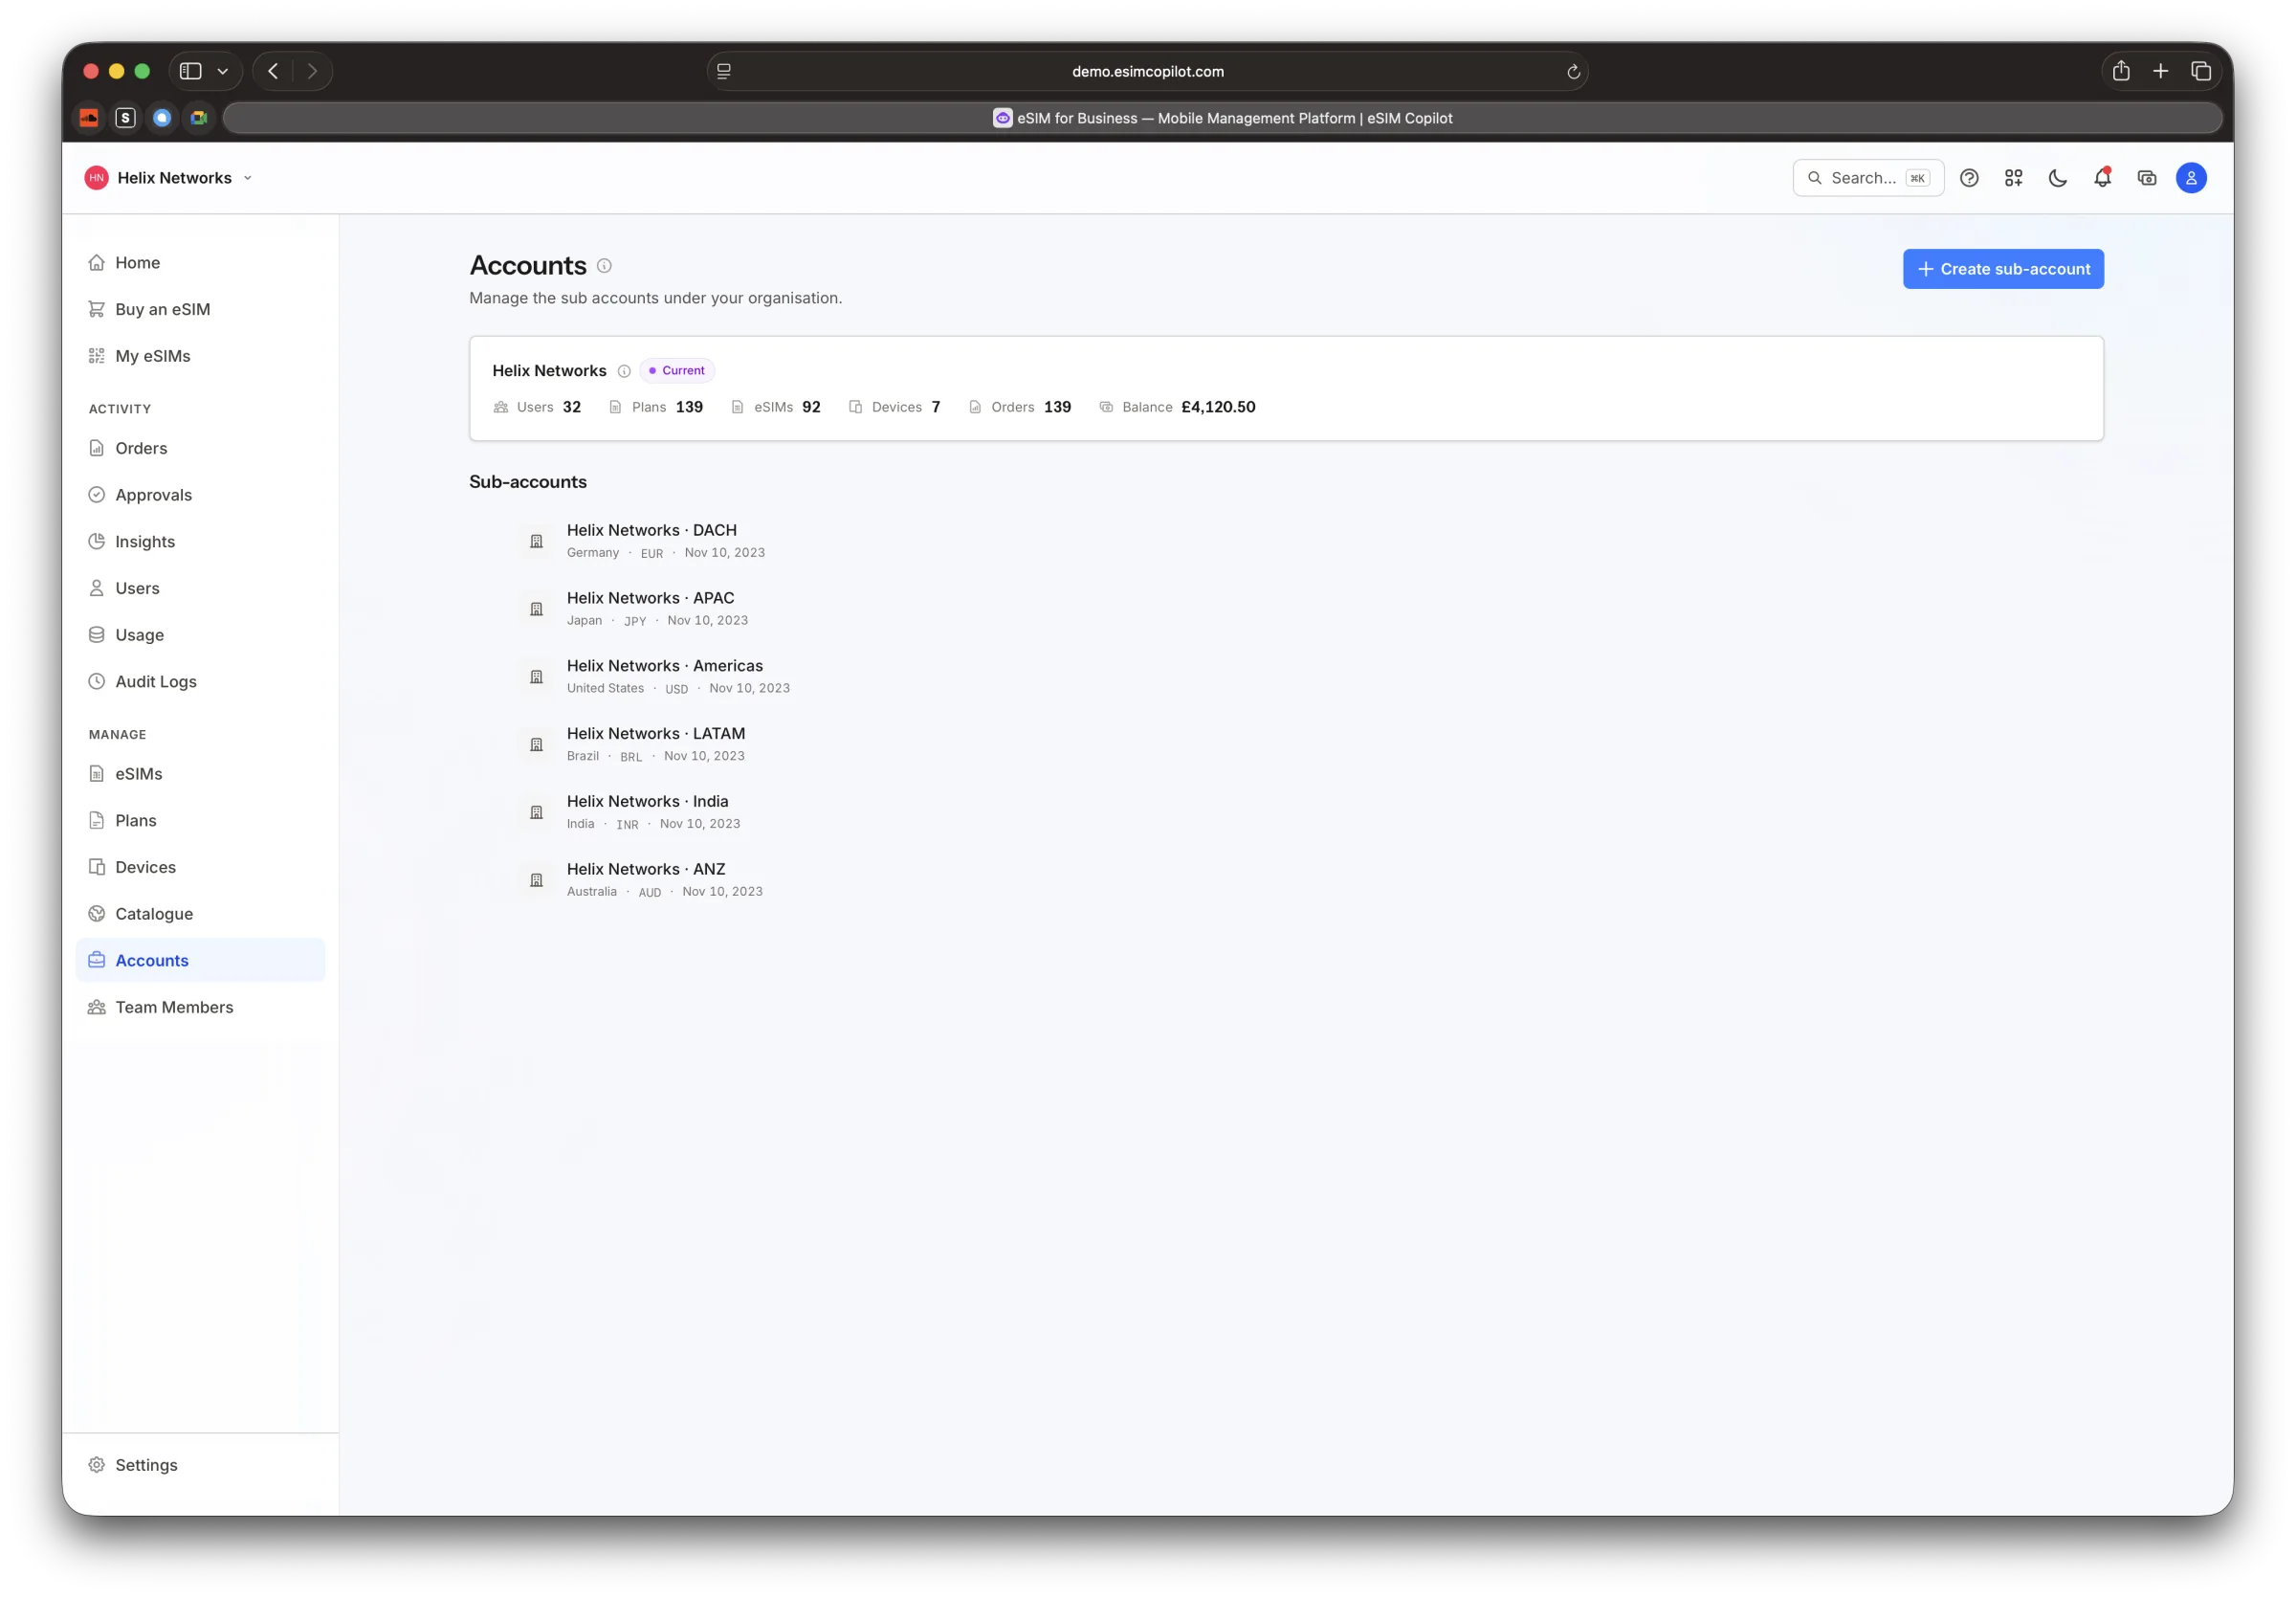Open Helix Networks · DACH sub-account
2296x1598 pixels.
point(652,530)
